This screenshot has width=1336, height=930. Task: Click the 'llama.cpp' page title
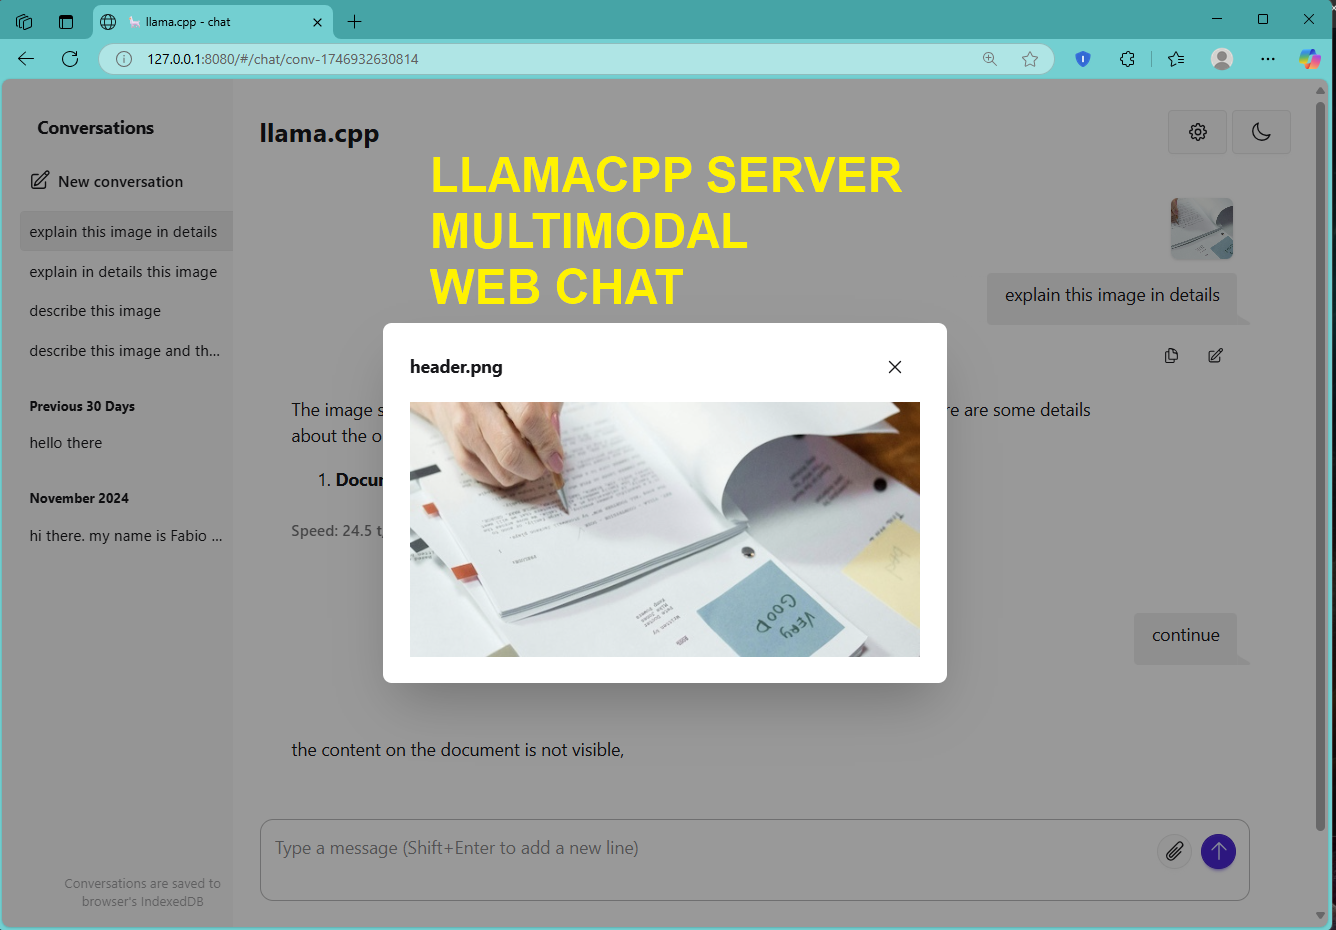click(319, 134)
